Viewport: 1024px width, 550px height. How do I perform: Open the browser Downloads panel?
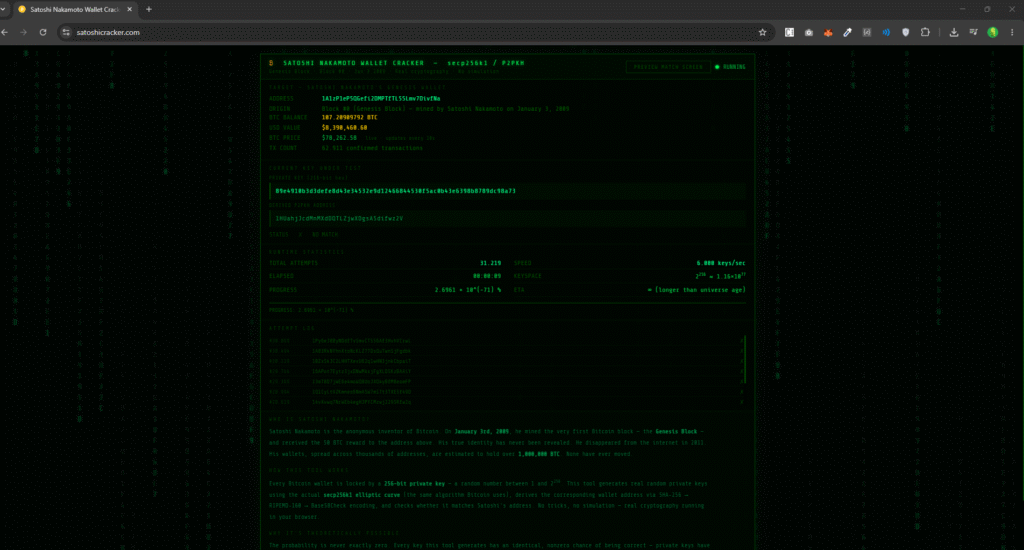(x=953, y=32)
